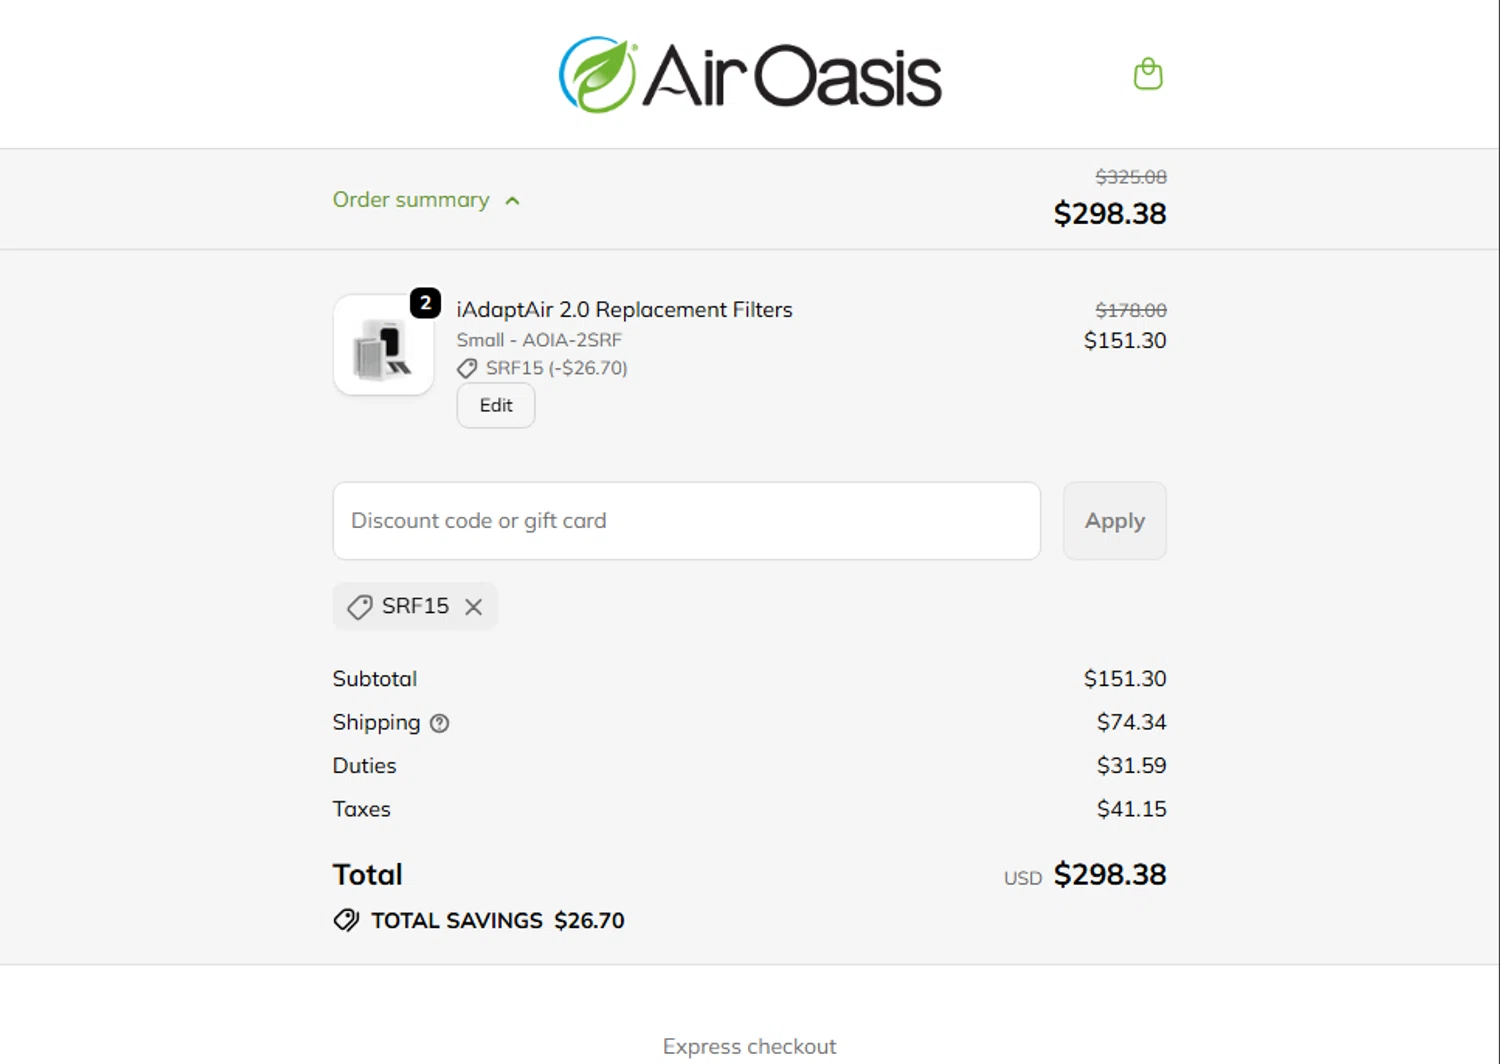Click the USD currency label by Total

tap(1022, 878)
